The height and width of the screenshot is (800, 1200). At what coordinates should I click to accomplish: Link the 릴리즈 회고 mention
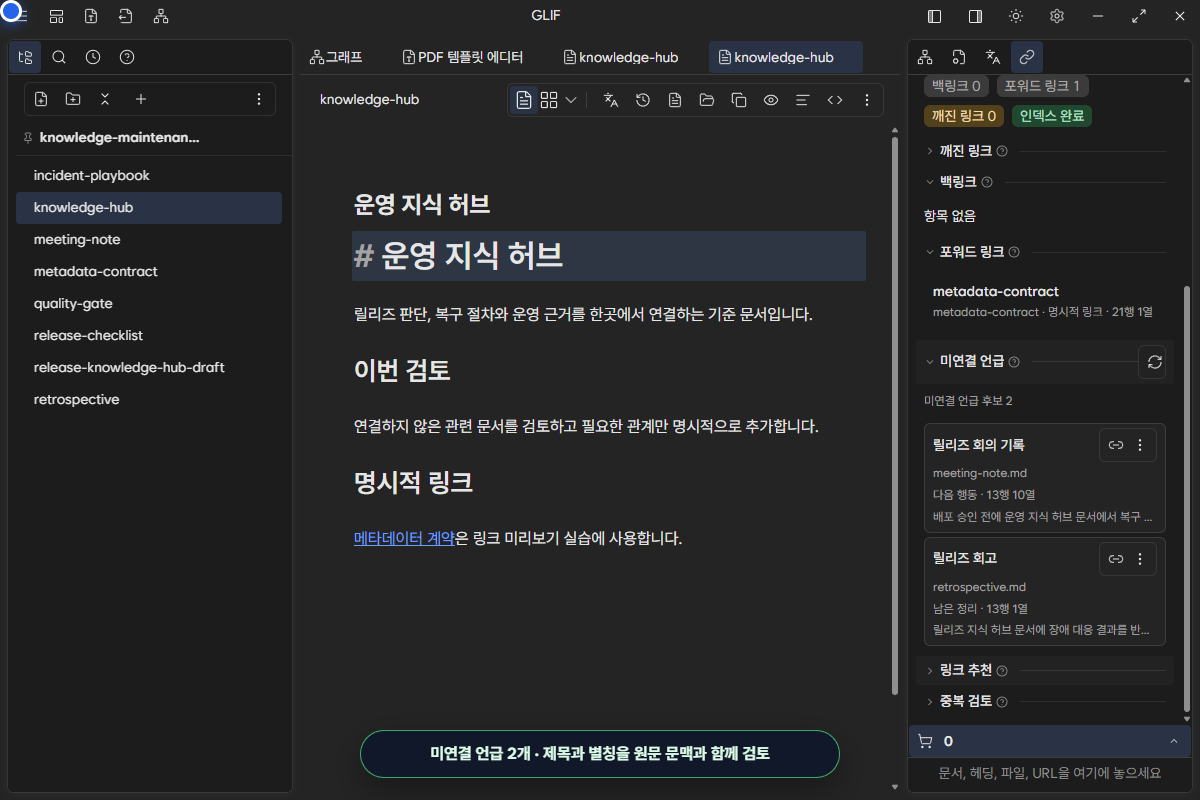[1116, 560]
